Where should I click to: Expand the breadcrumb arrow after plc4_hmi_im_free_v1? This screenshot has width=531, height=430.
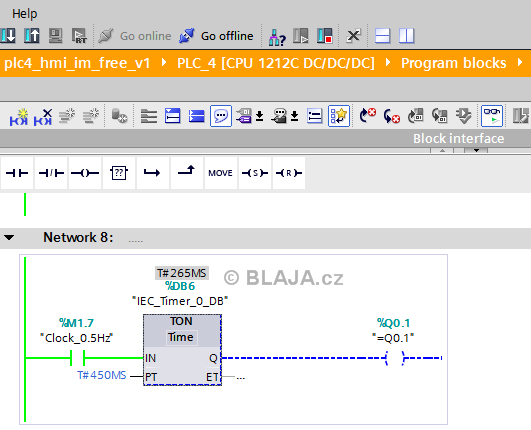(x=164, y=63)
